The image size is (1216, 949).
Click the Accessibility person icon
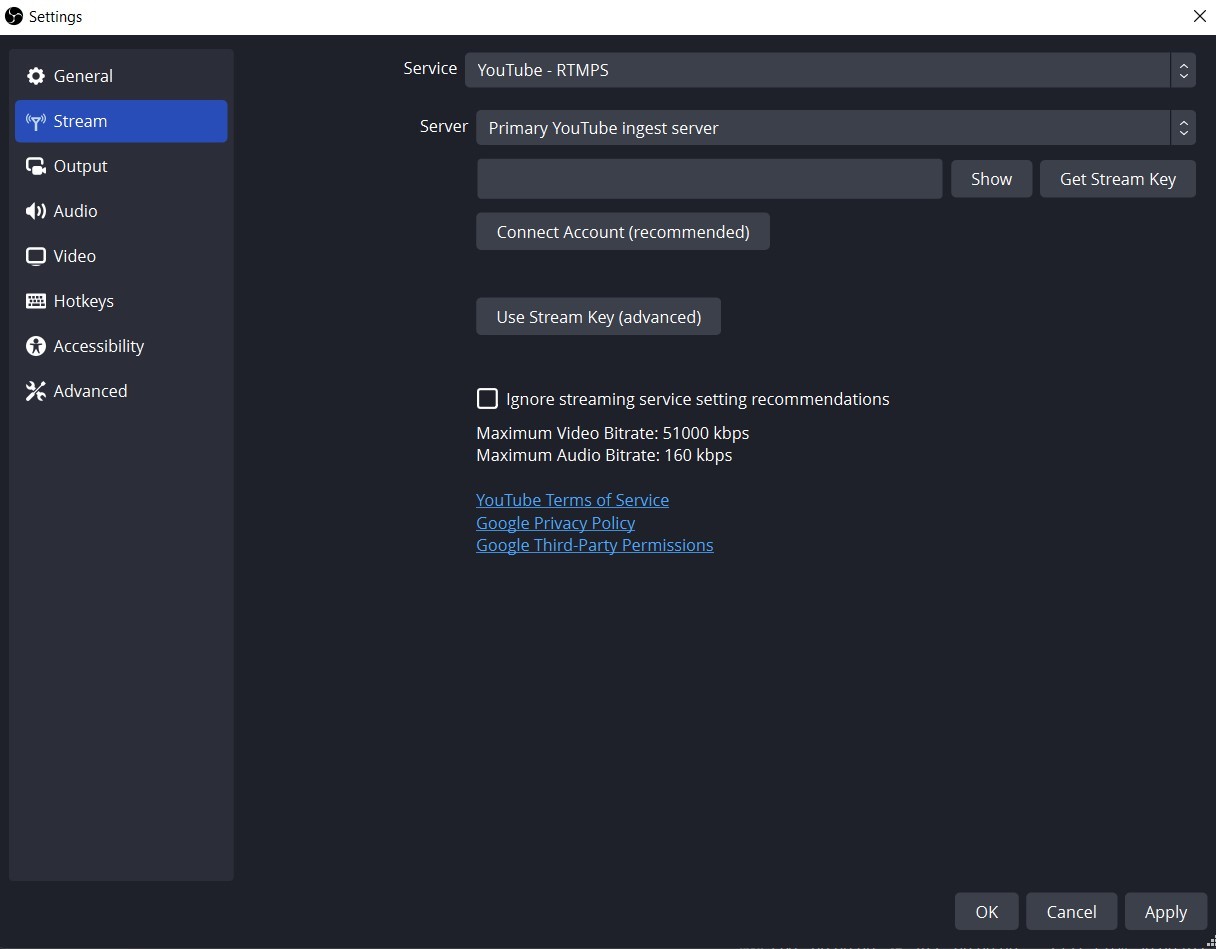coord(36,346)
